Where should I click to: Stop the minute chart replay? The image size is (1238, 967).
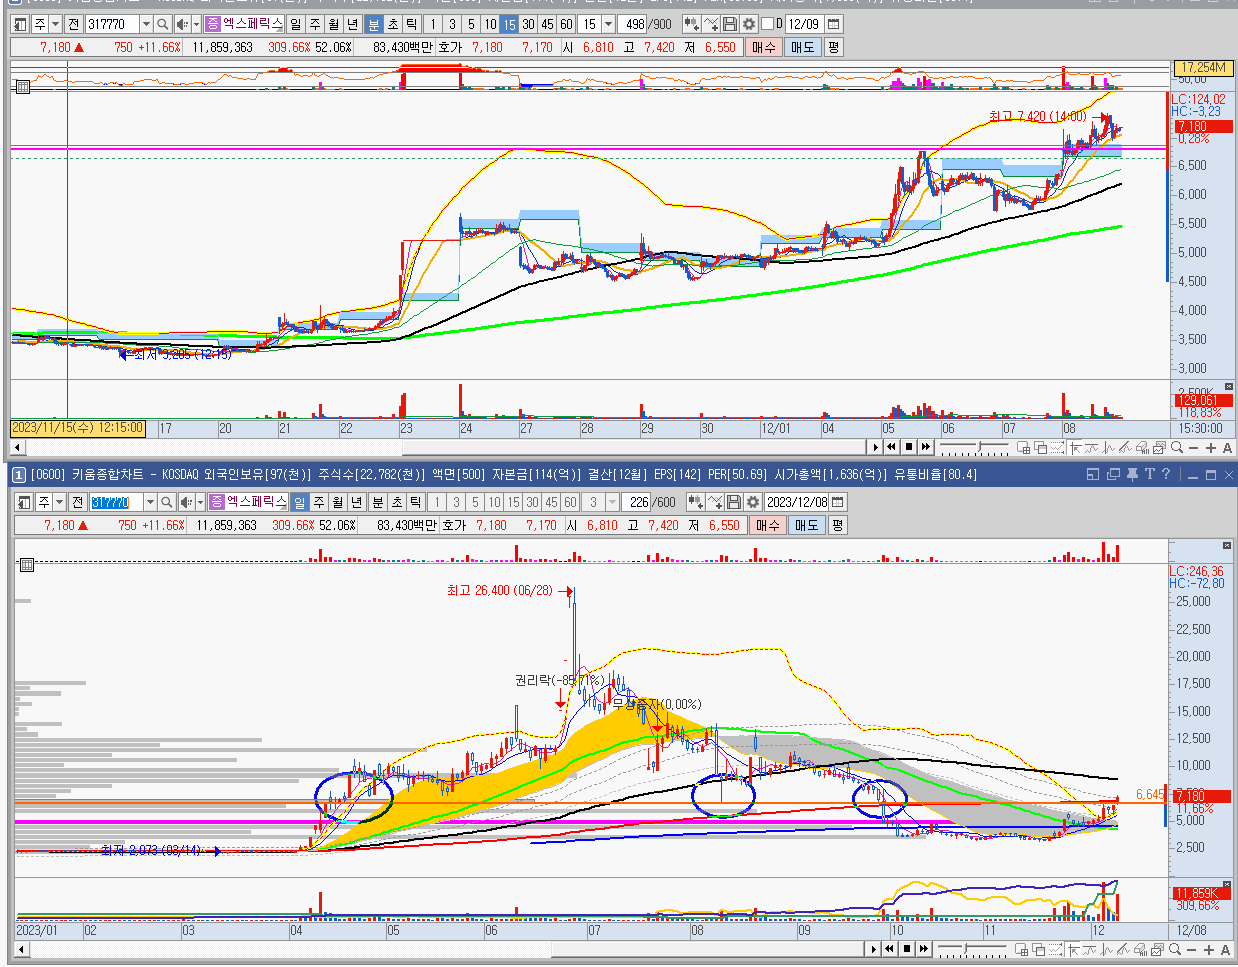pos(909,447)
